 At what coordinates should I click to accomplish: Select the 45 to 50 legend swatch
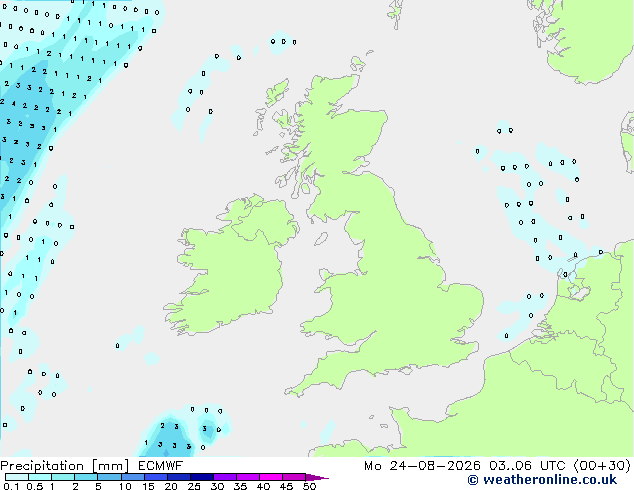tap(294, 477)
